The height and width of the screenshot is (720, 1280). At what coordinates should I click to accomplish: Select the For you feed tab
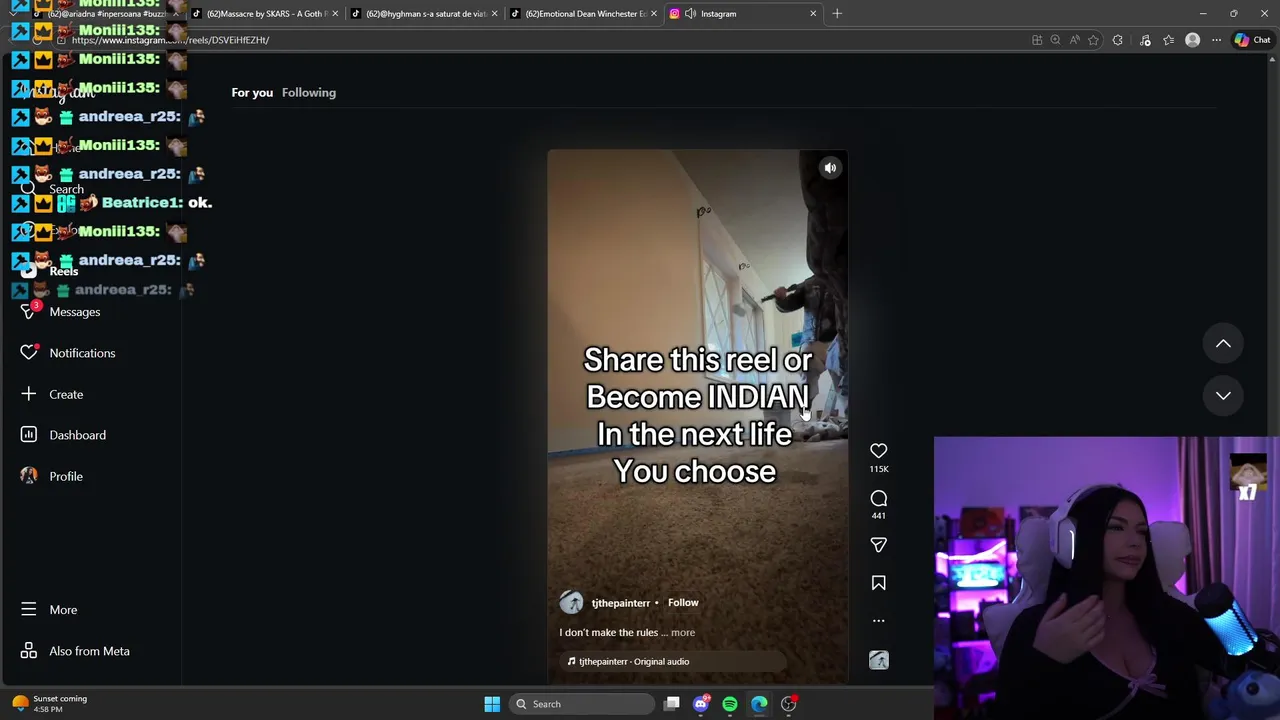[x=252, y=92]
